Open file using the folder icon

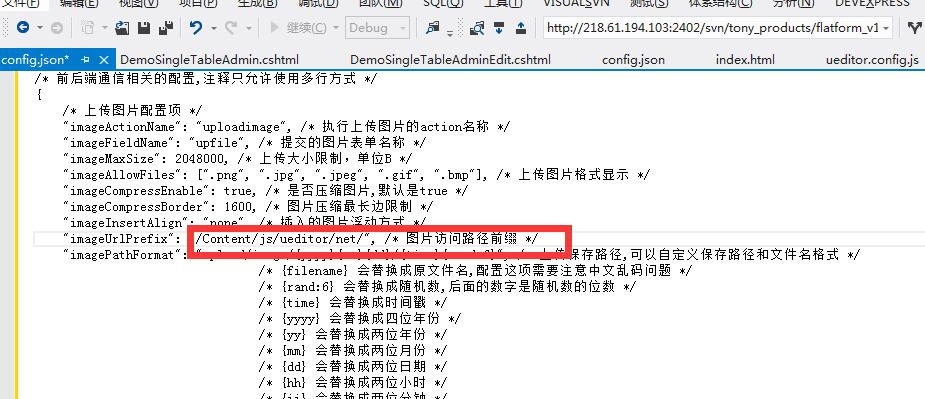pos(122,28)
